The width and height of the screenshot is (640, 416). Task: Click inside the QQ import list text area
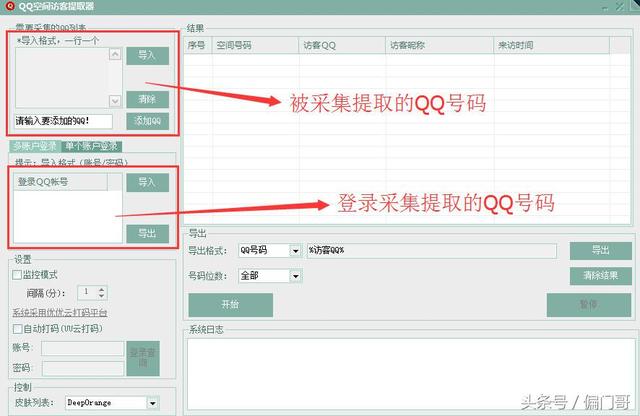coord(62,78)
